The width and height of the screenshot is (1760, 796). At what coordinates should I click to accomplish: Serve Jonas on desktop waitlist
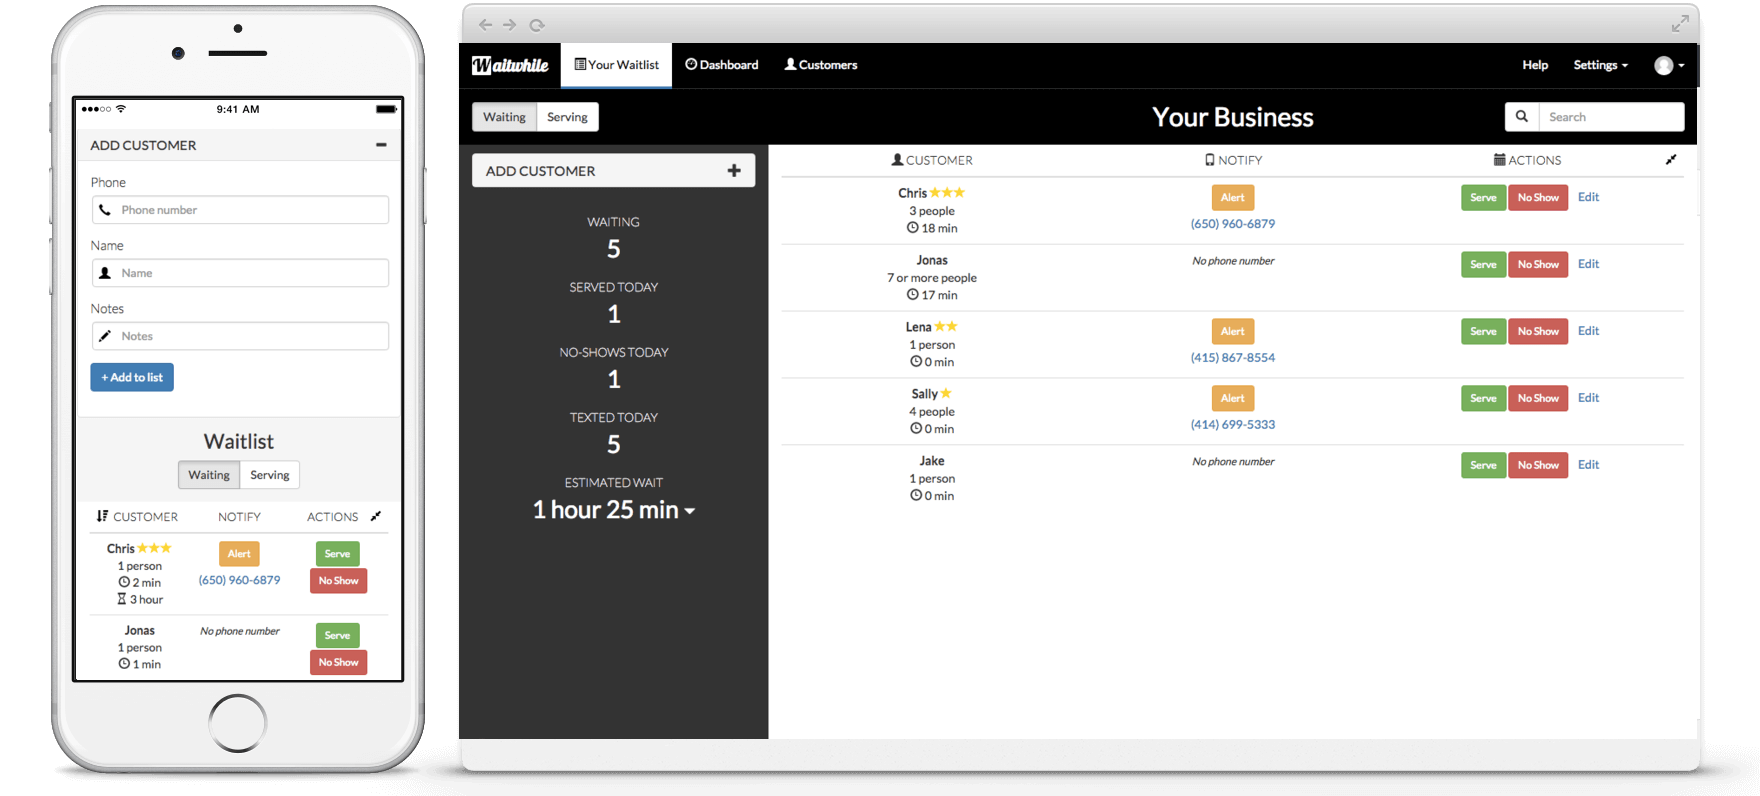click(1483, 265)
